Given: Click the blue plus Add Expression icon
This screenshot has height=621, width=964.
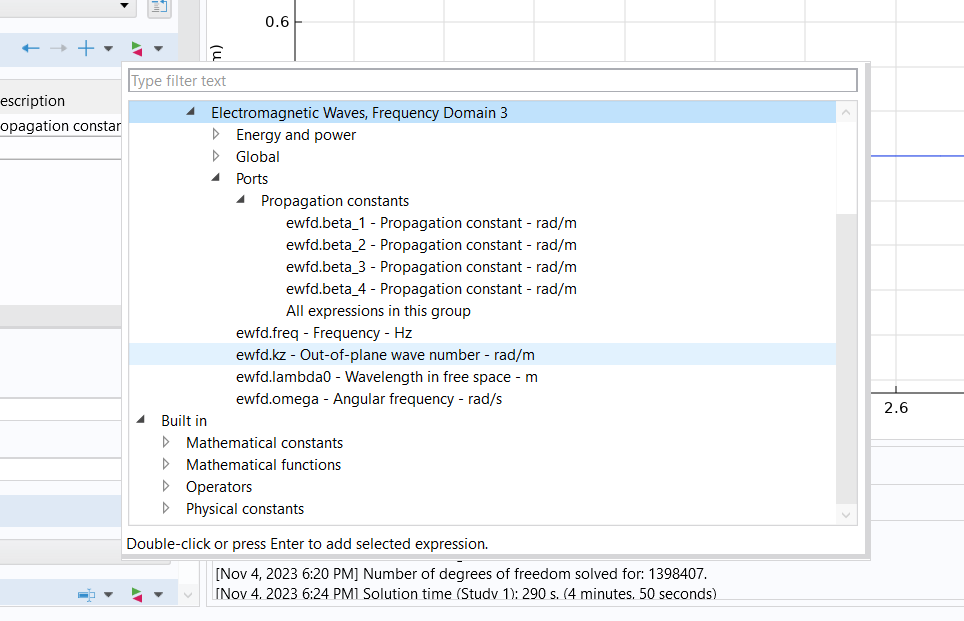Looking at the screenshot, I should (87, 48).
